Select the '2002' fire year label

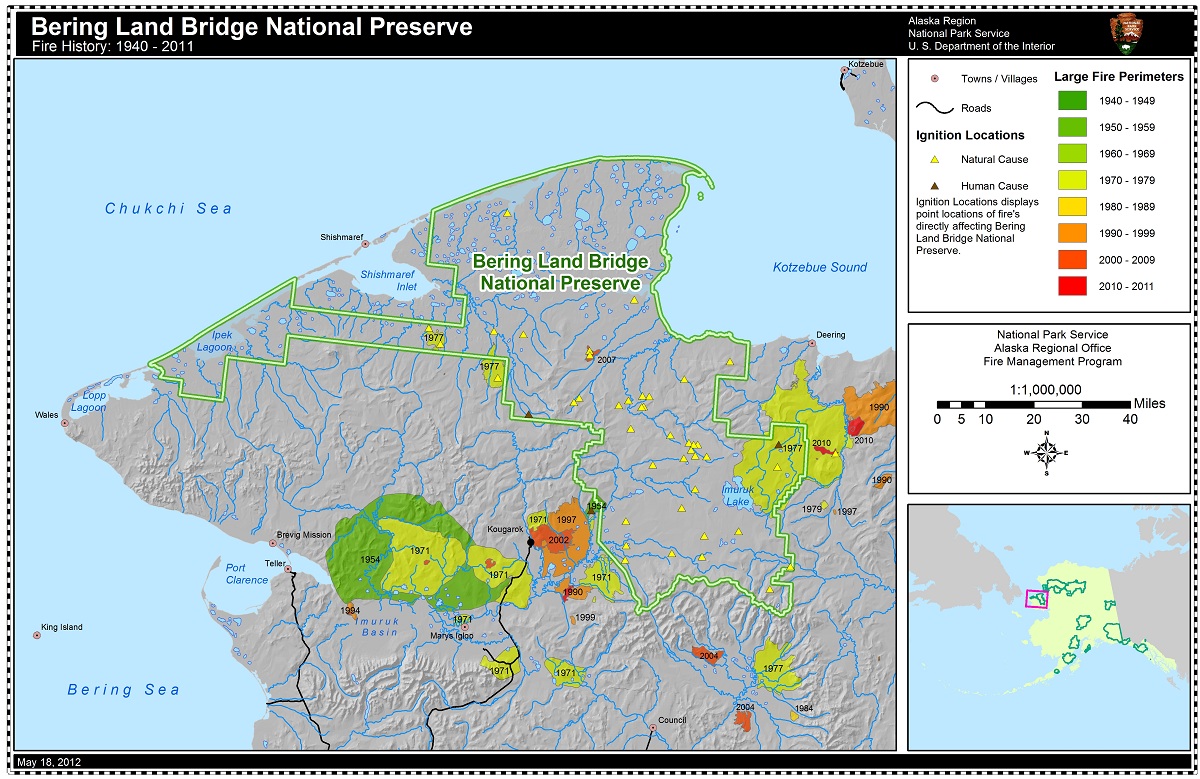pos(559,541)
